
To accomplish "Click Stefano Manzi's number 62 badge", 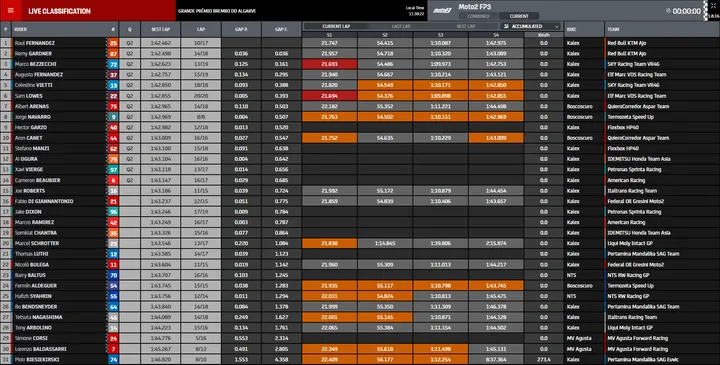I will [113, 149].
